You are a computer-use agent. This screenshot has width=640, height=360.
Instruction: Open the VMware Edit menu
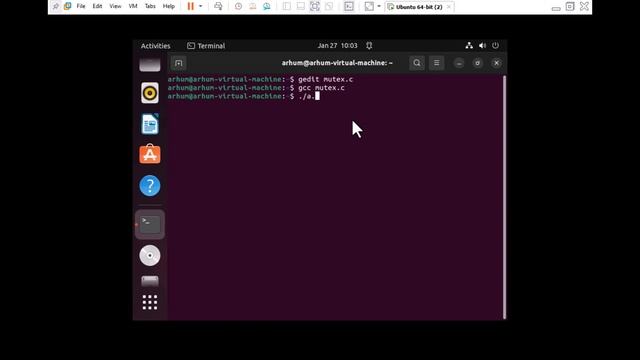click(97, 6)
